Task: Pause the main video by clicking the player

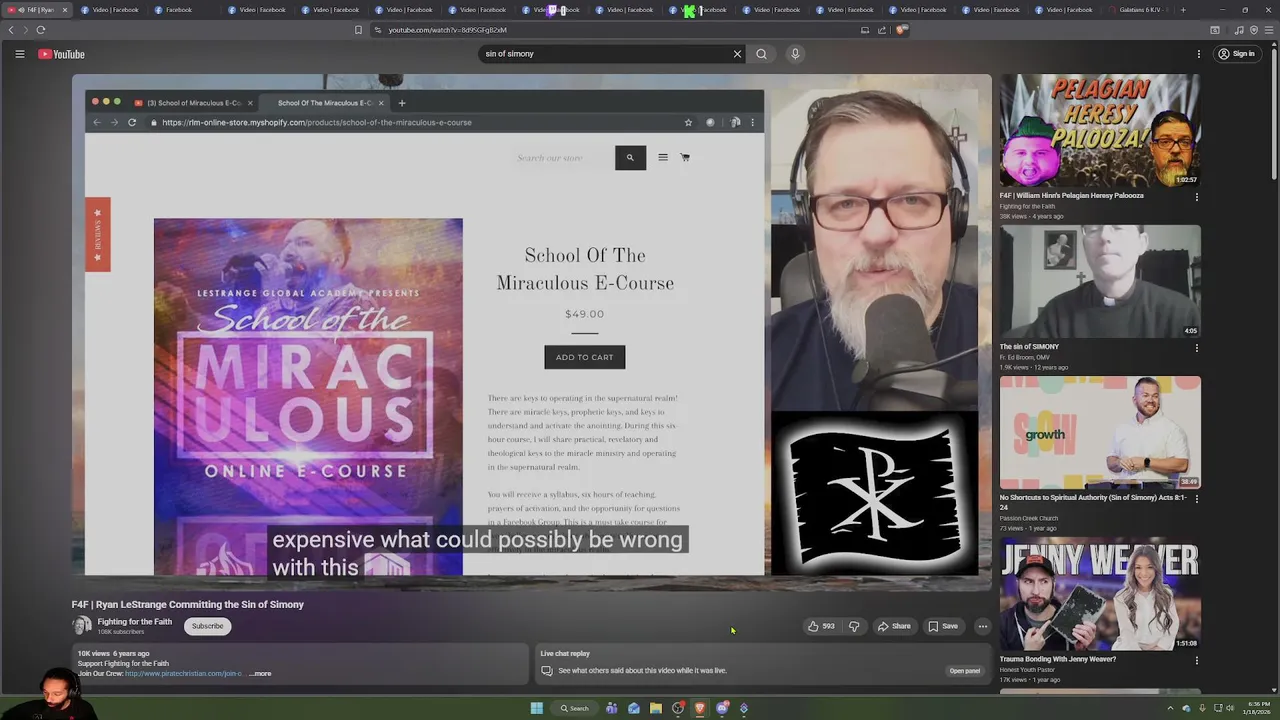Action: pyautogui.click(x=531, y=333)
